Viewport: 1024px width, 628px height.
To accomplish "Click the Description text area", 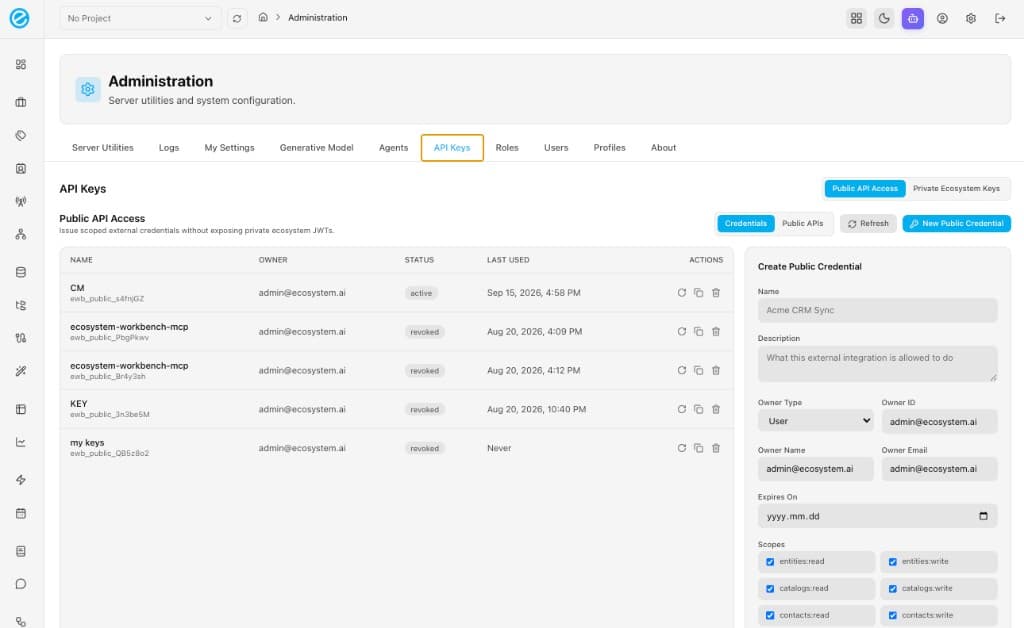I will pos(877,364).
